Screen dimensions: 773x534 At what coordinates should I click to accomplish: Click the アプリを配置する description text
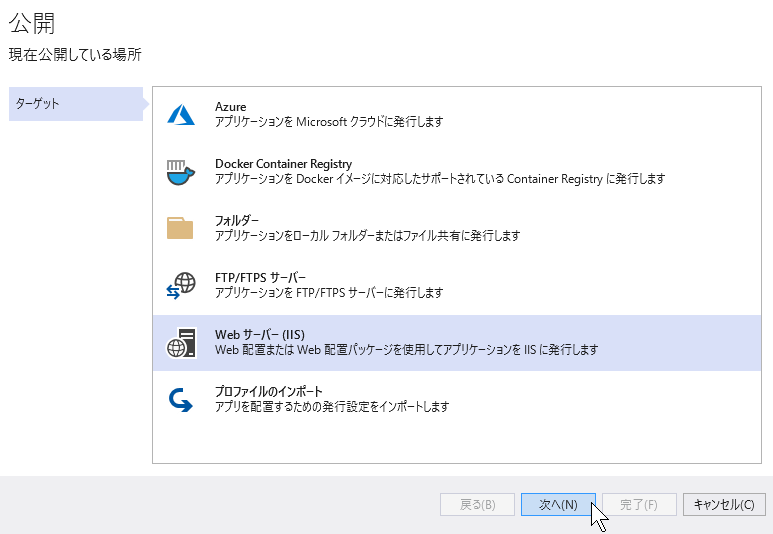[x=332, y=407]
